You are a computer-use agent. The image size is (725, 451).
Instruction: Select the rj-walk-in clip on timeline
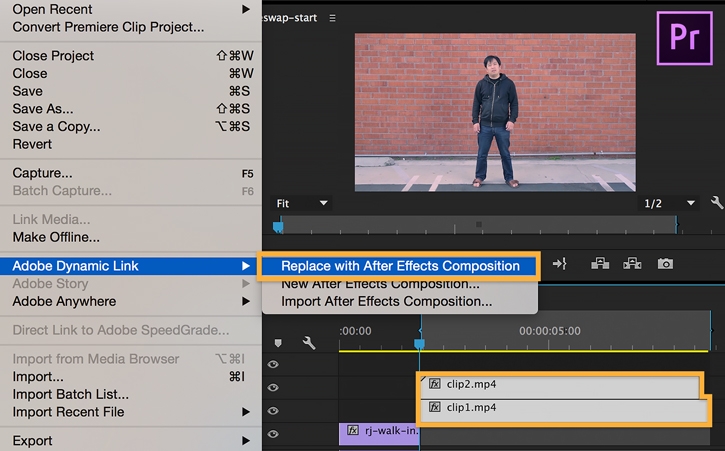click(379, 432)
